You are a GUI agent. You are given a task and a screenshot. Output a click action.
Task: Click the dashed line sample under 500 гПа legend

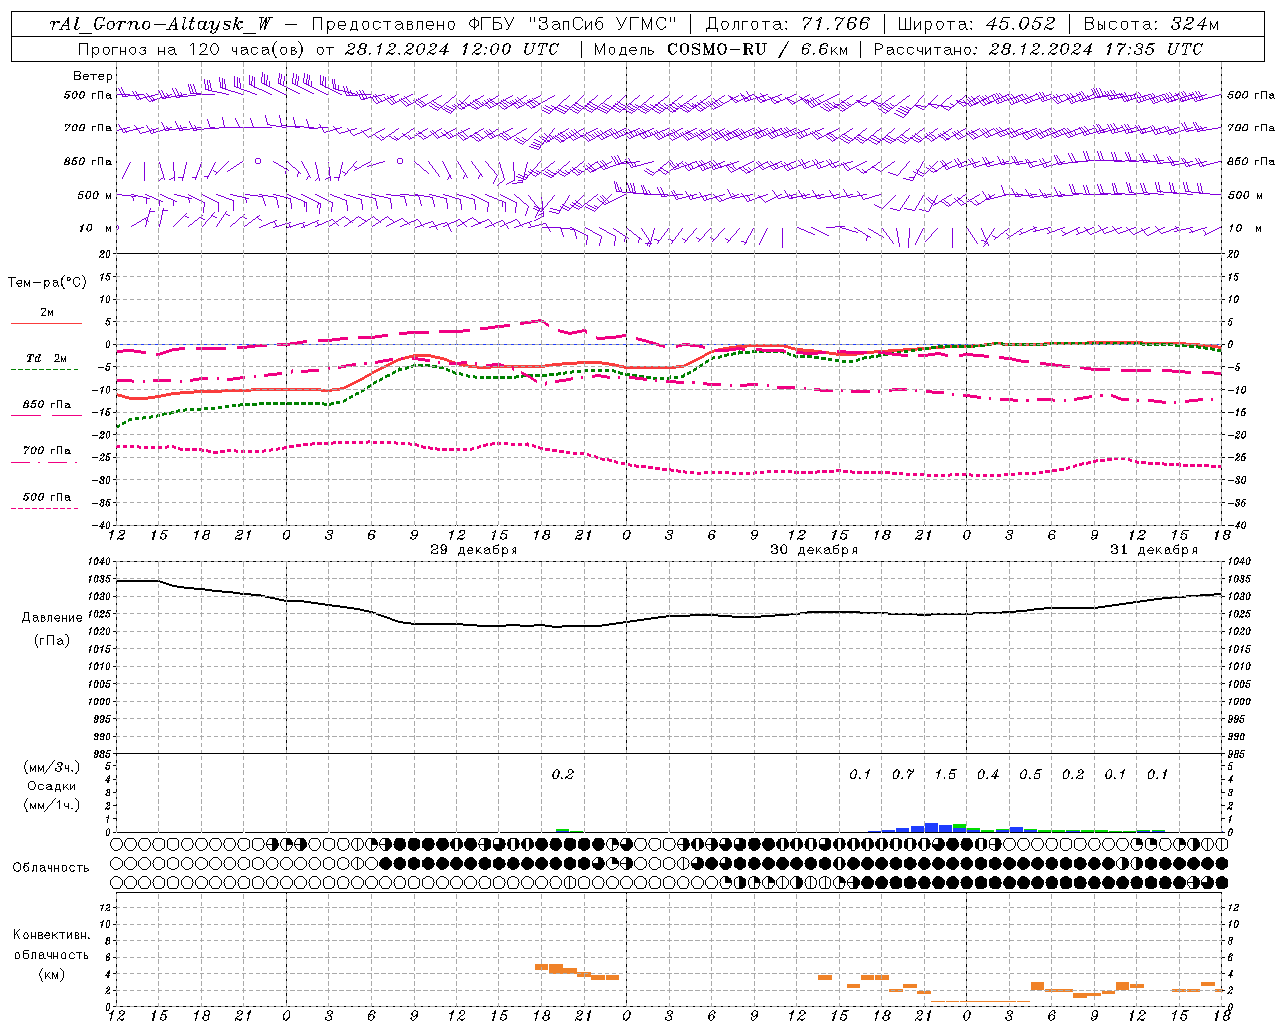click(45, 508)
